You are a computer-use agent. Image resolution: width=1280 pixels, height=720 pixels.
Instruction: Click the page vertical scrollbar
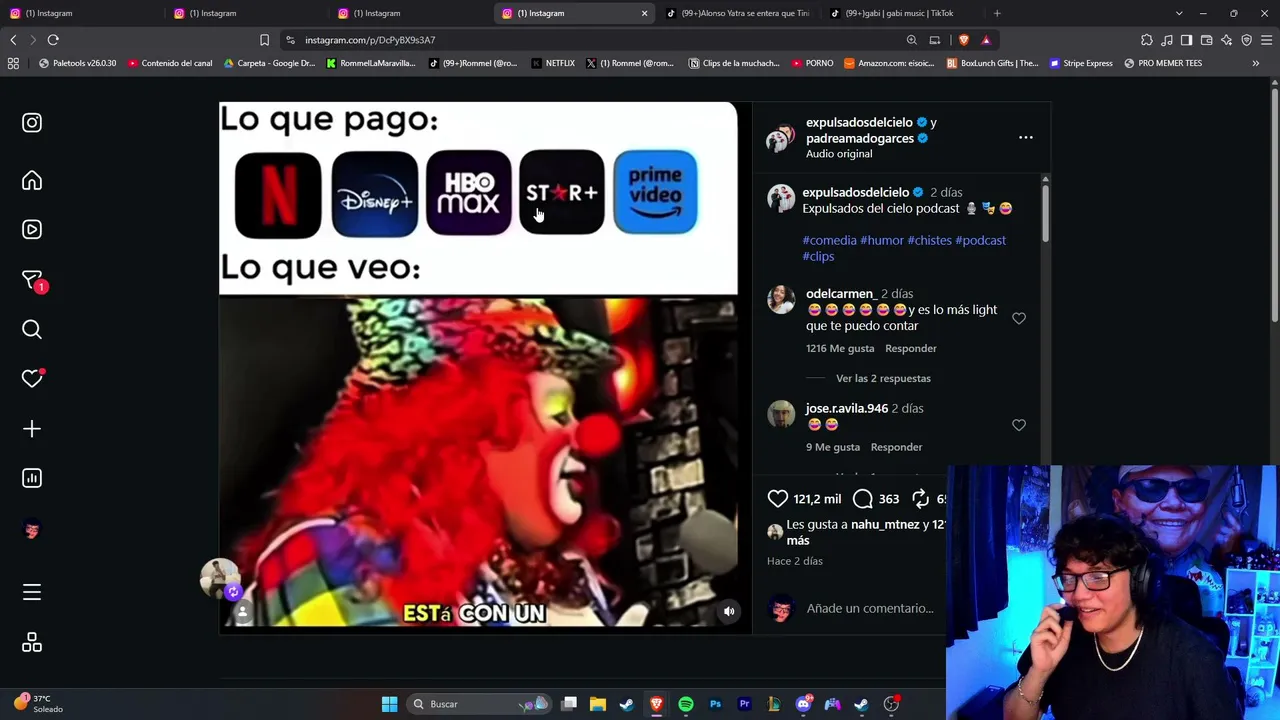[x=1274, y=205]
